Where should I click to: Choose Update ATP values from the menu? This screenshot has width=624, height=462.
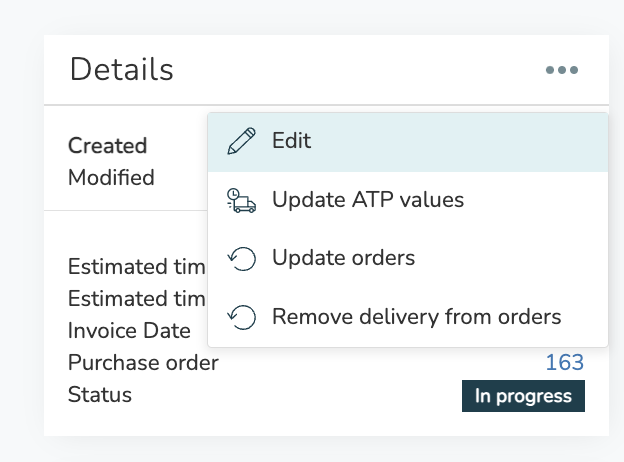coord(408,200)
